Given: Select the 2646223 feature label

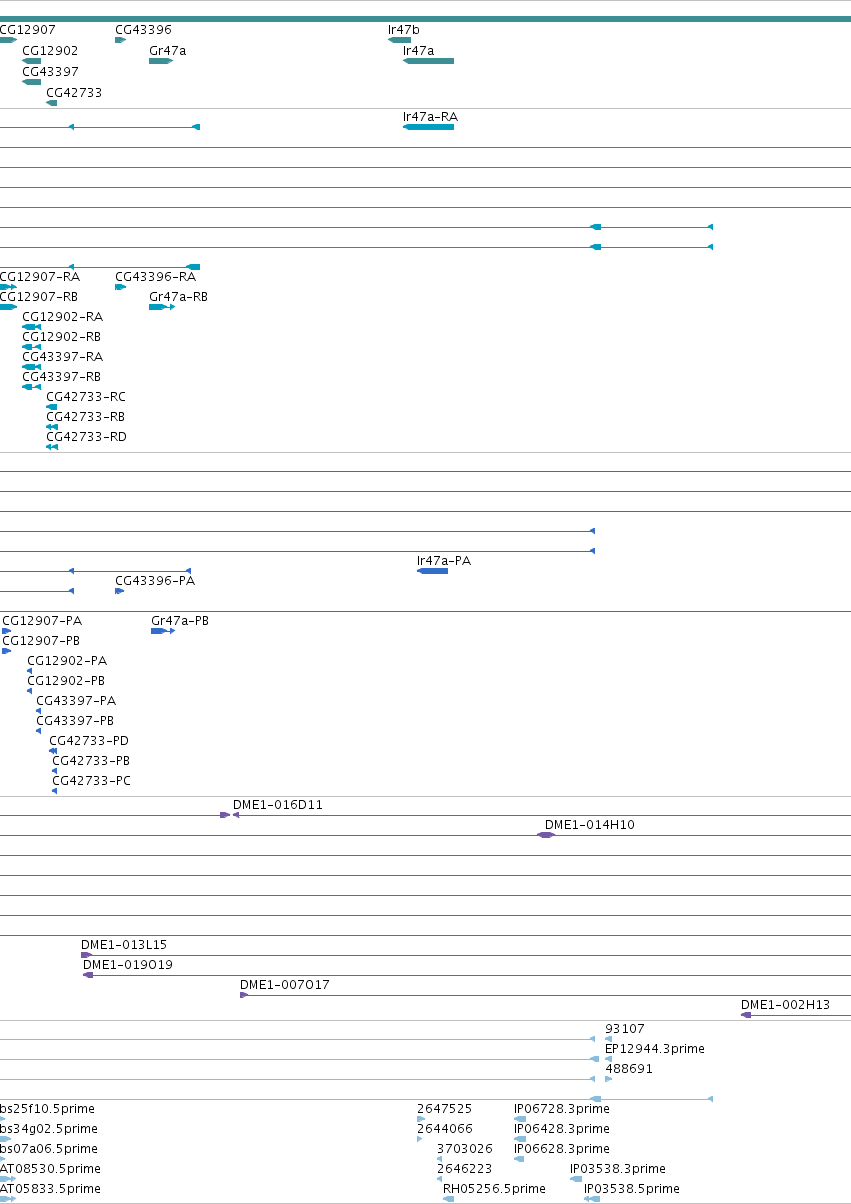Looking at the screenshot, I should point(464,1168).
